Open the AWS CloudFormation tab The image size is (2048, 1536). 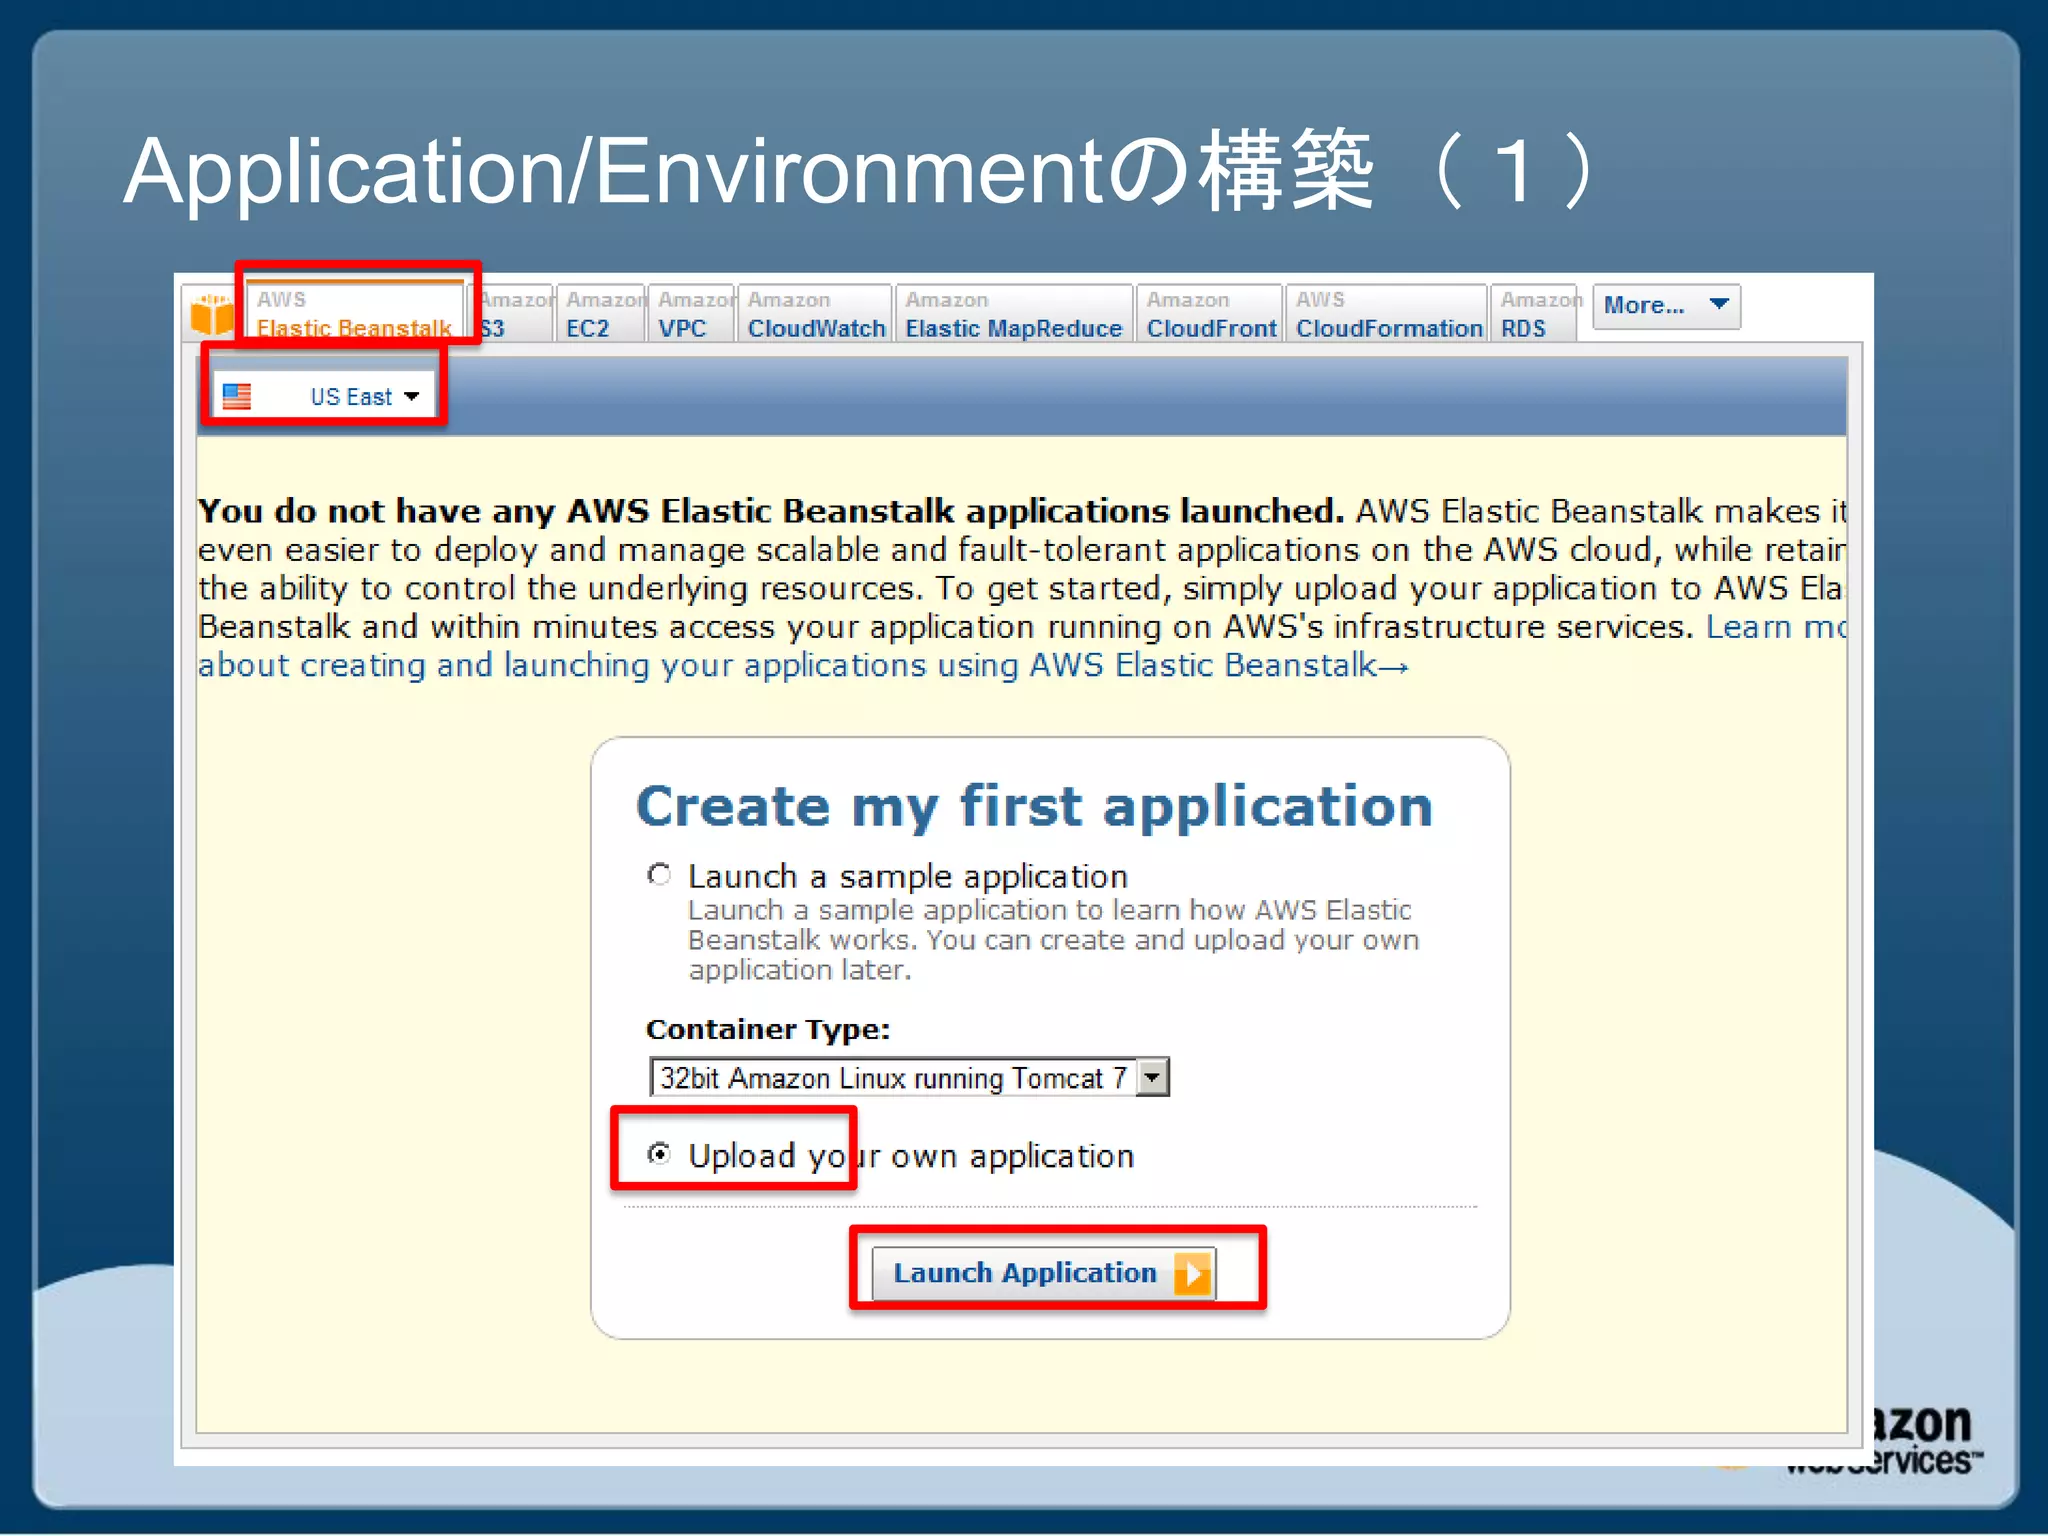click(1388, 314)
